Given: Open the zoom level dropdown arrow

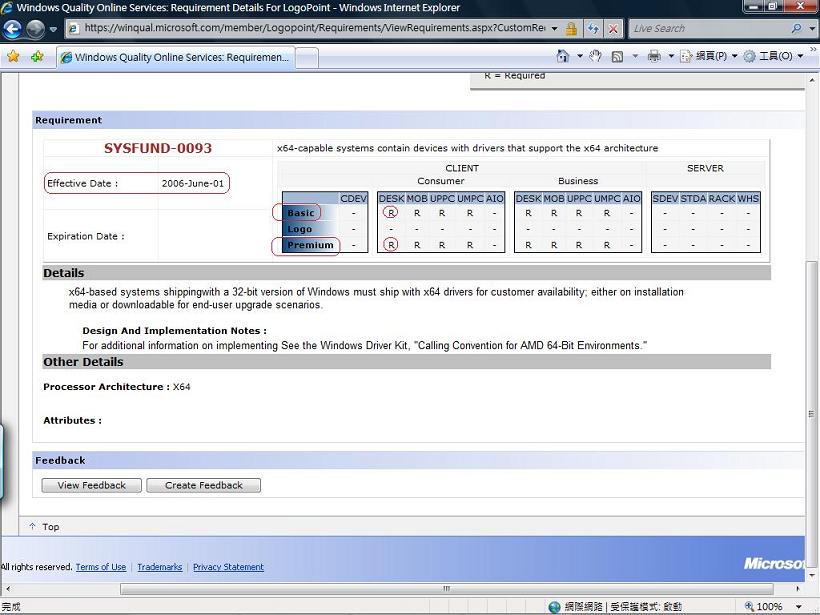Looking at the screenshot, I should coord(799,607).
